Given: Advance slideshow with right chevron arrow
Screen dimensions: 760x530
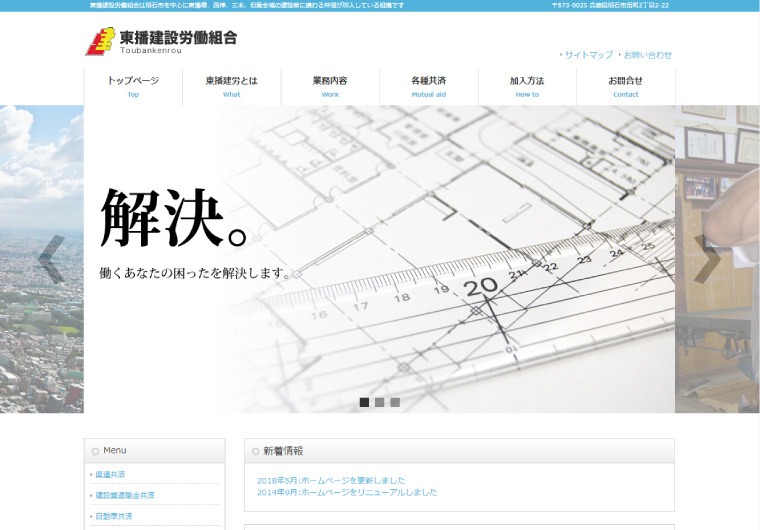Looking at the screenshot, I should pyautogui.click(x=707, y=259).
